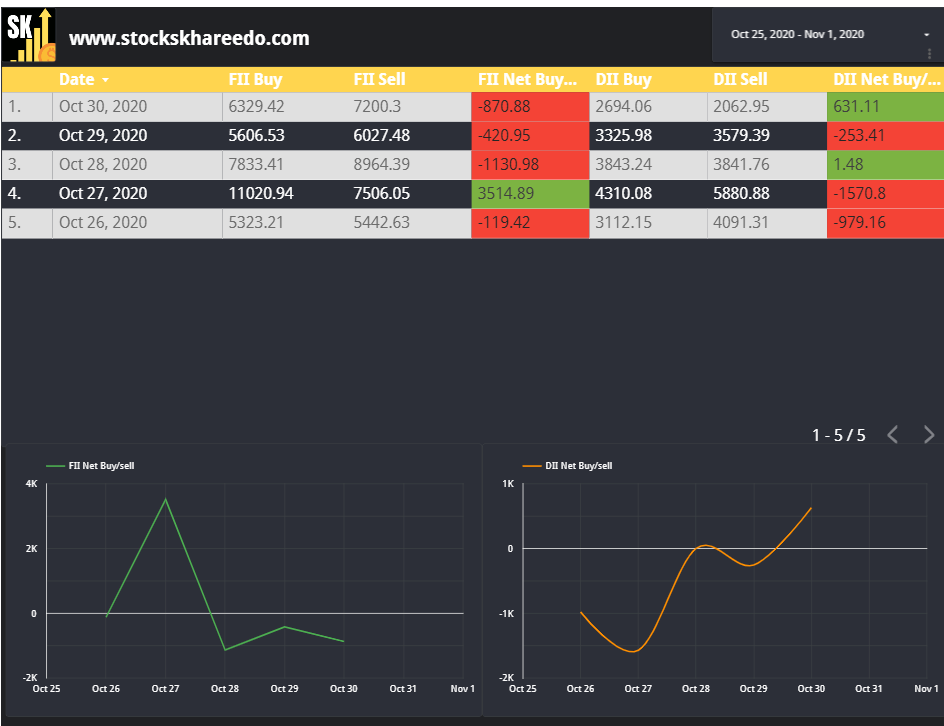Click the SK stocks logo icon

(29, 35)
